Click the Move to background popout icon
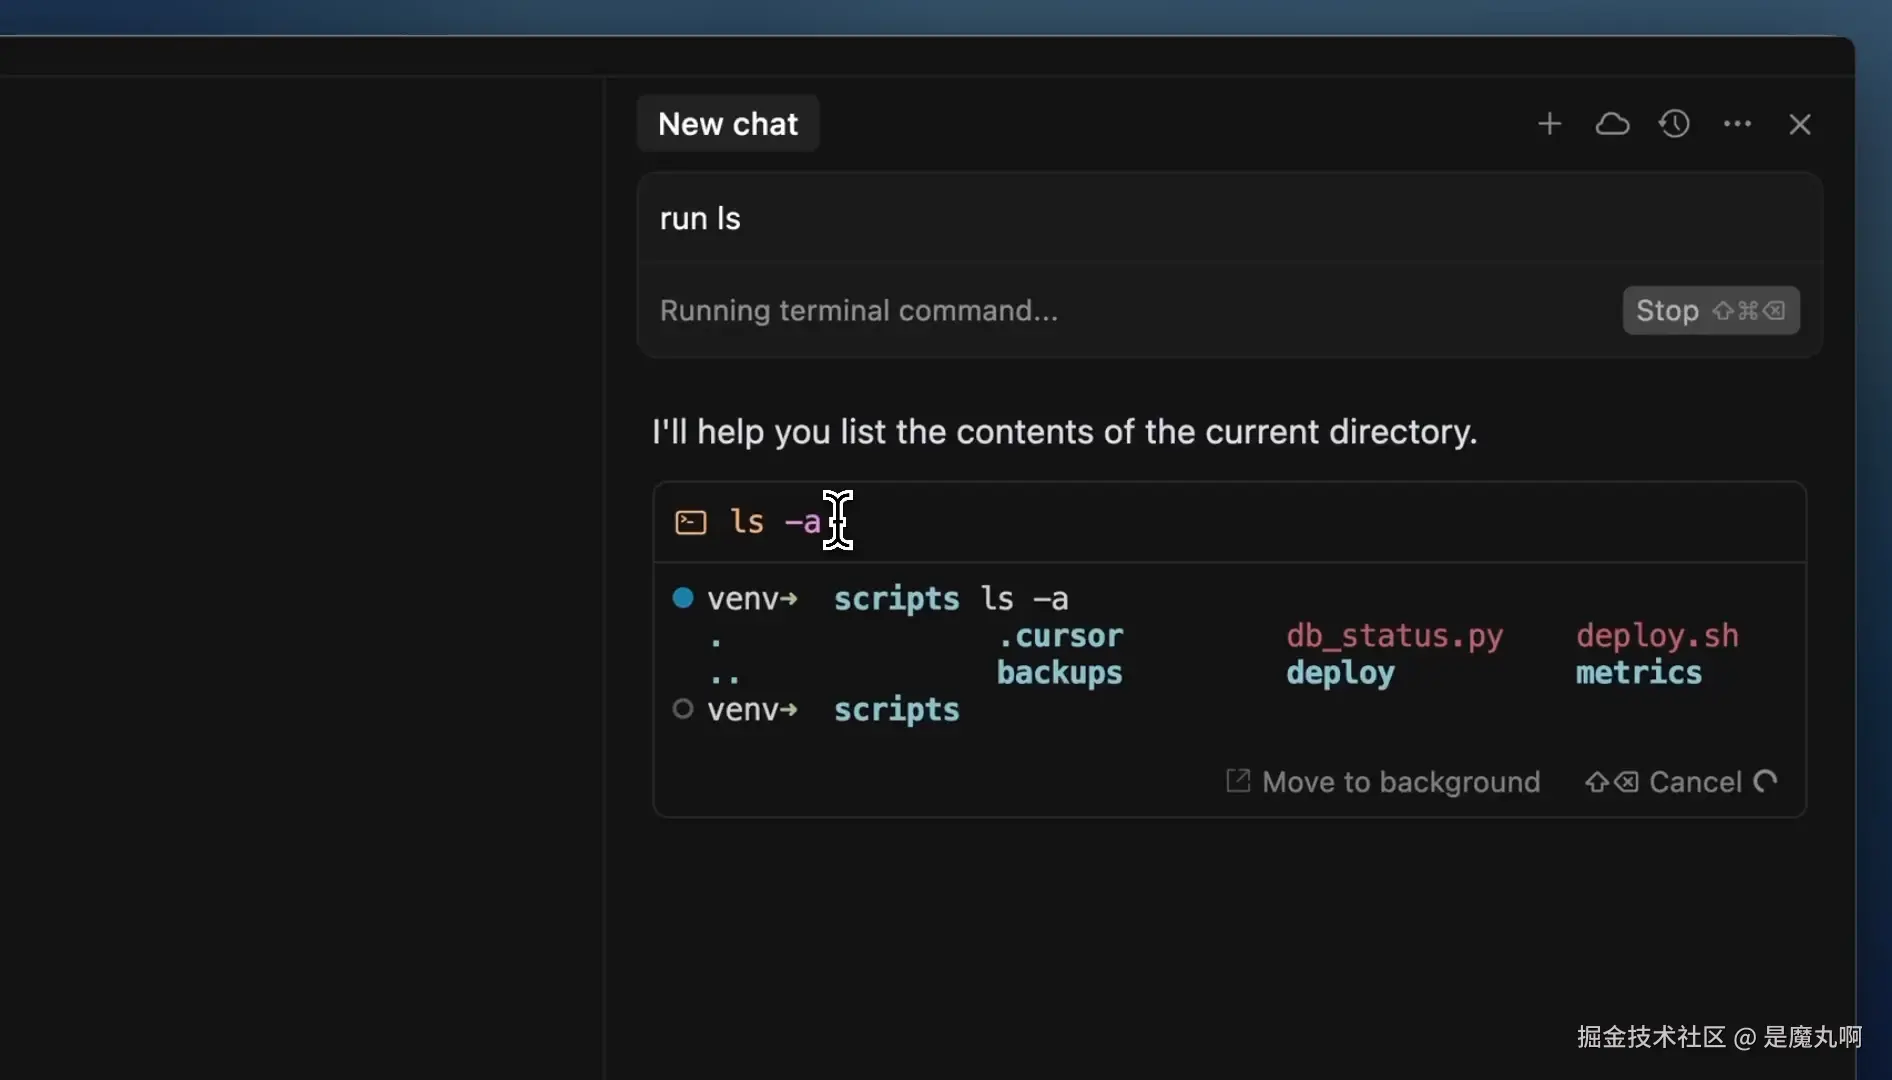Viewport: 1892px width, 1080px height. [1238, 781]
